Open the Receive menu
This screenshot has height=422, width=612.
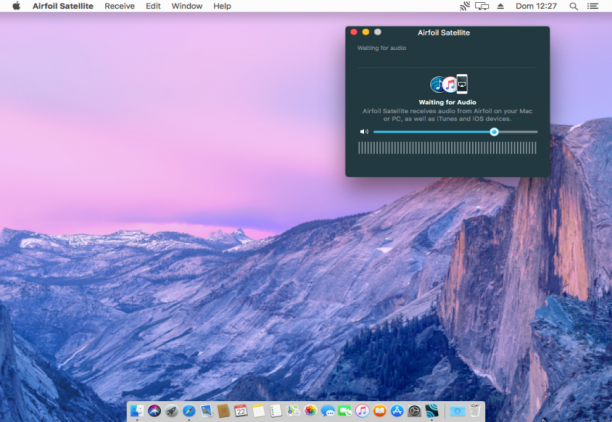[x=119, y=6]
